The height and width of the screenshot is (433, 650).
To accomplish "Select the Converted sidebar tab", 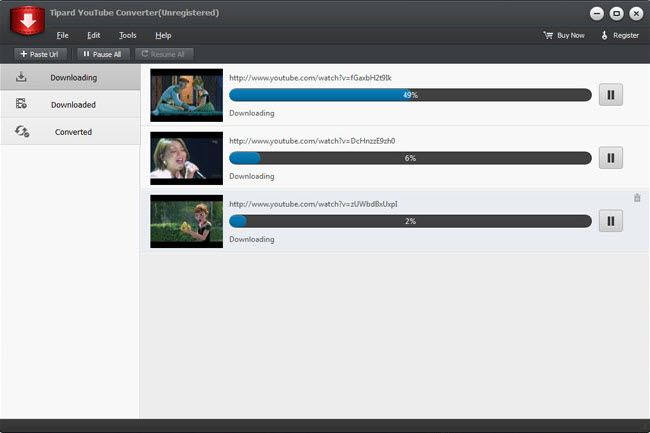I will (70, 132).
